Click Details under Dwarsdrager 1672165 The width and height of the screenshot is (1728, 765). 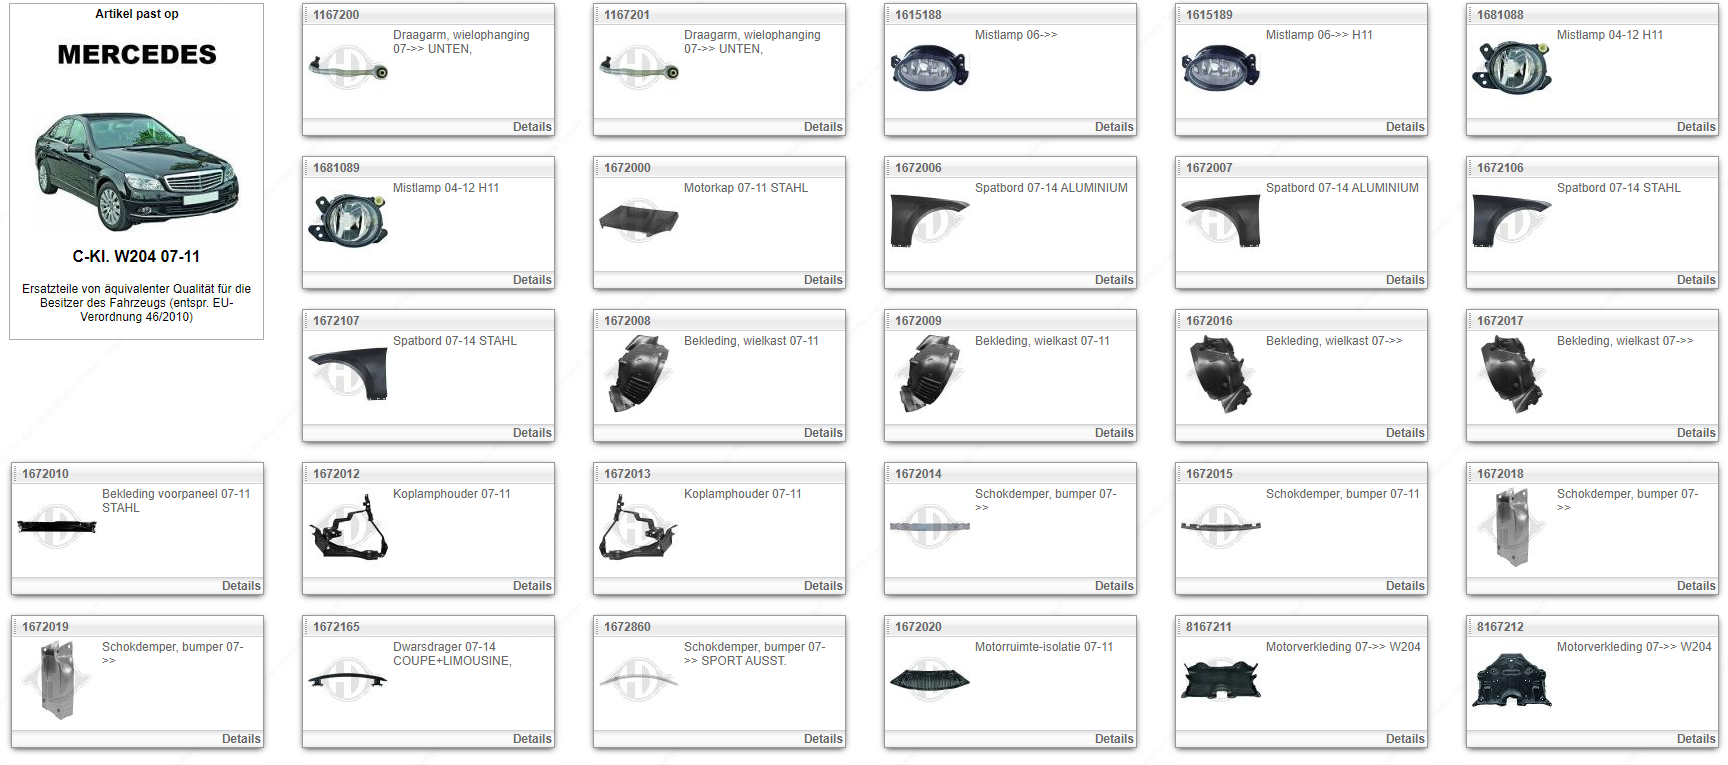(532, 739)
